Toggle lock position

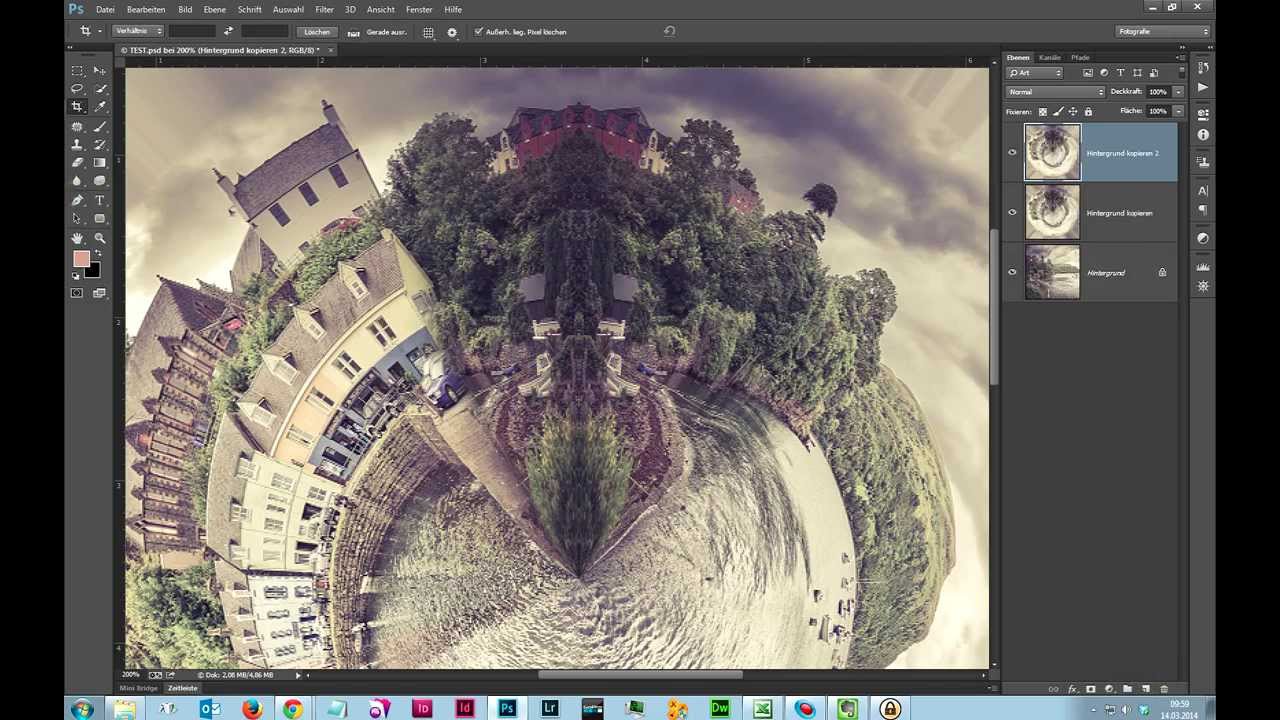[x=1073, y=111]
